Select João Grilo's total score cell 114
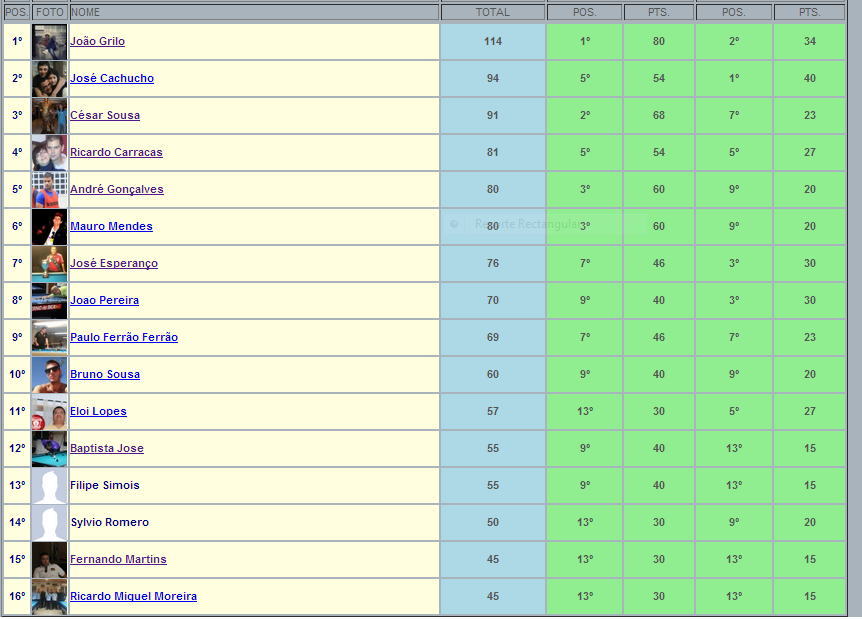The image size is (862, 619). pos(492,42)
